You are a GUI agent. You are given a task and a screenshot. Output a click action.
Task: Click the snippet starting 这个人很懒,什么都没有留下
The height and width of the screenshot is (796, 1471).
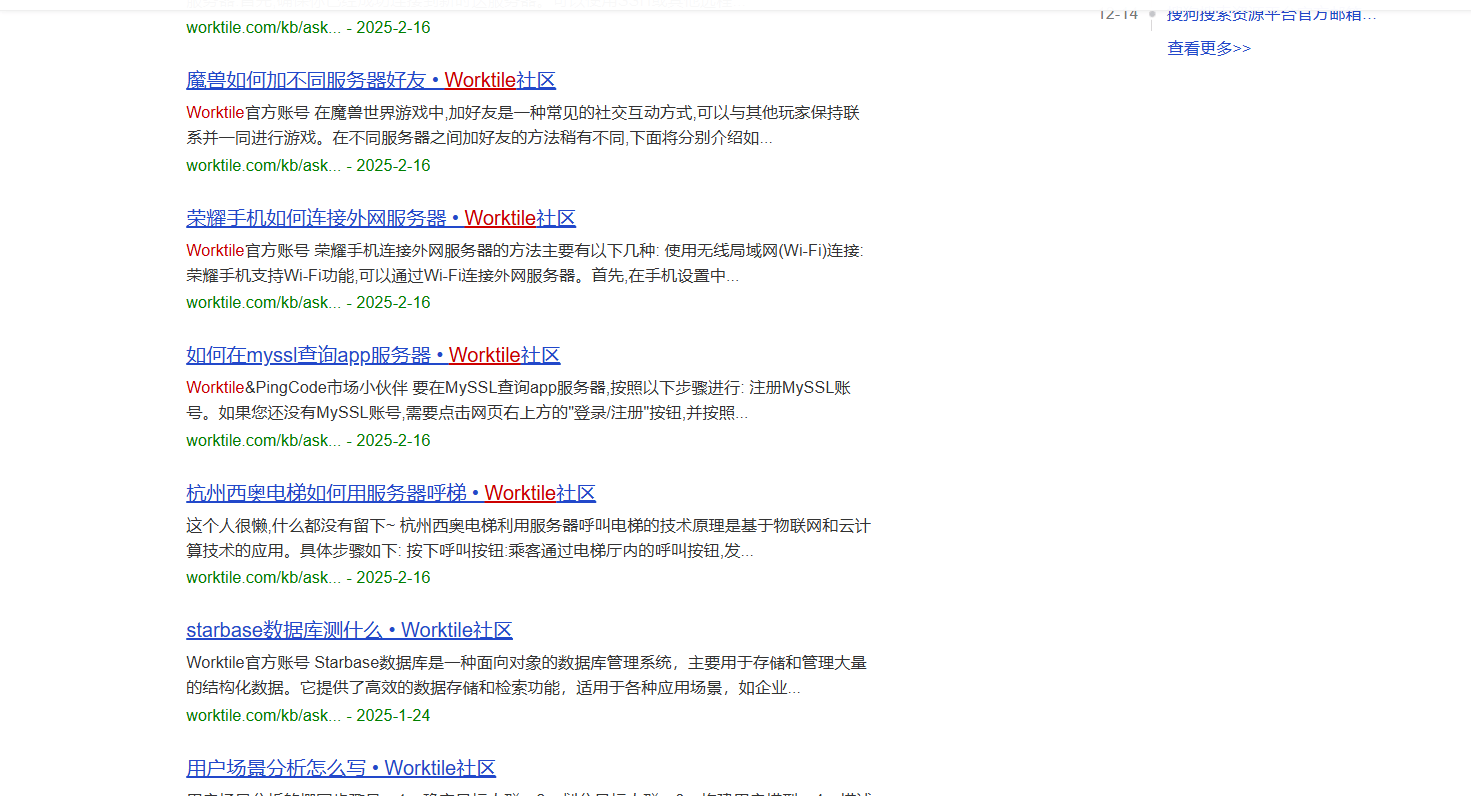pyautogui.click(x=529, y=538)
